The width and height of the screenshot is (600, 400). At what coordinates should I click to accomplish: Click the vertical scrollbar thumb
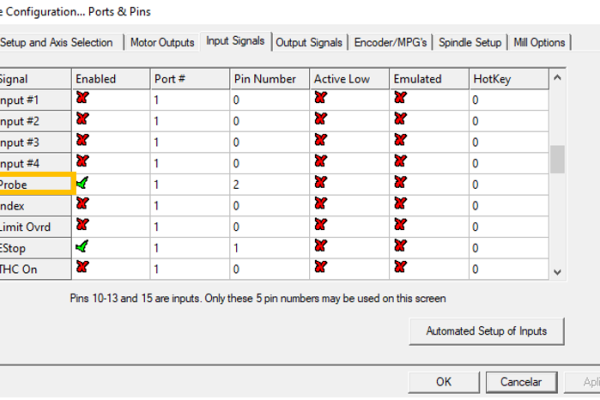[558, 159]
